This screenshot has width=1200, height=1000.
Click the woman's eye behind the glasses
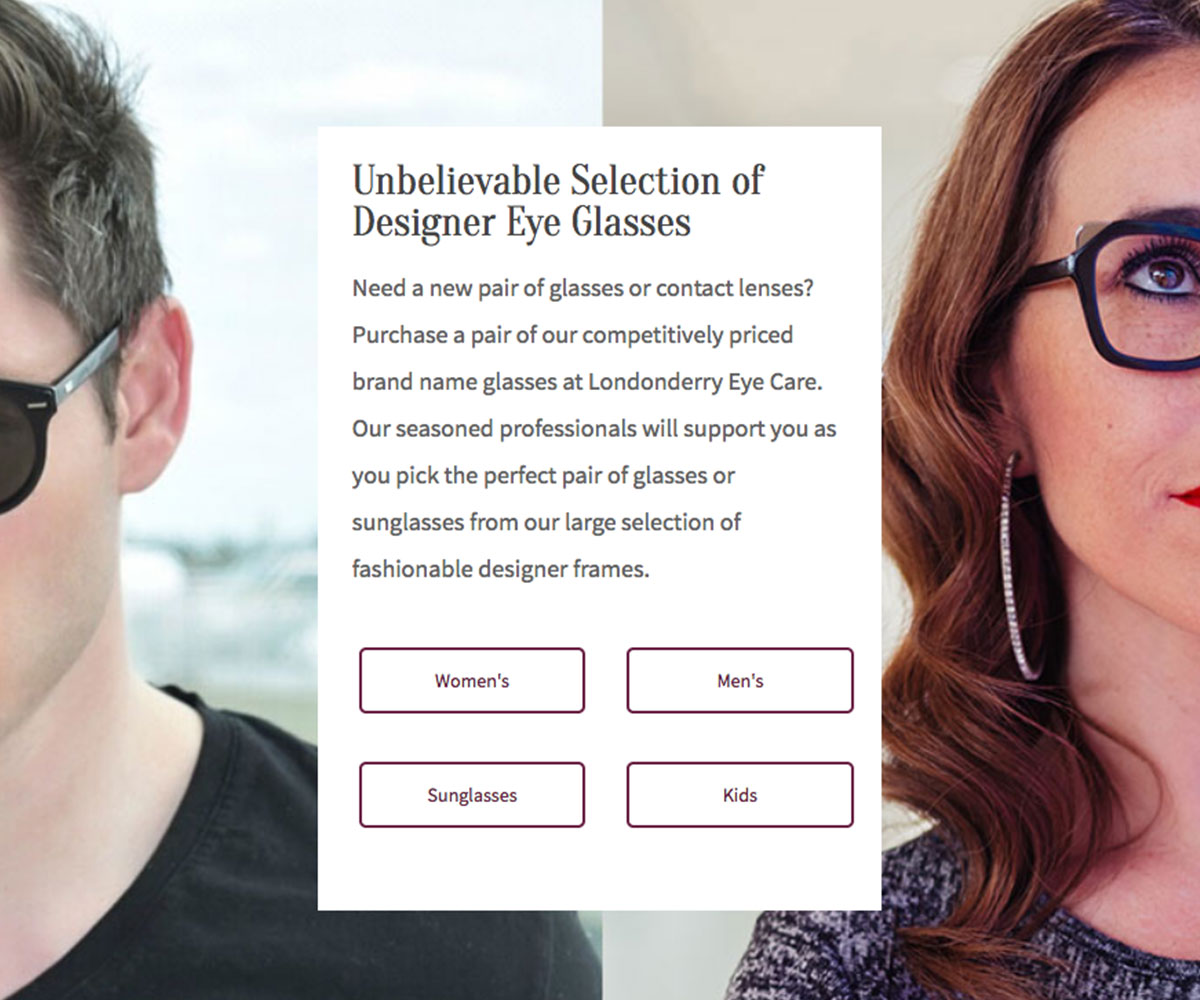tap(1163, 272)
